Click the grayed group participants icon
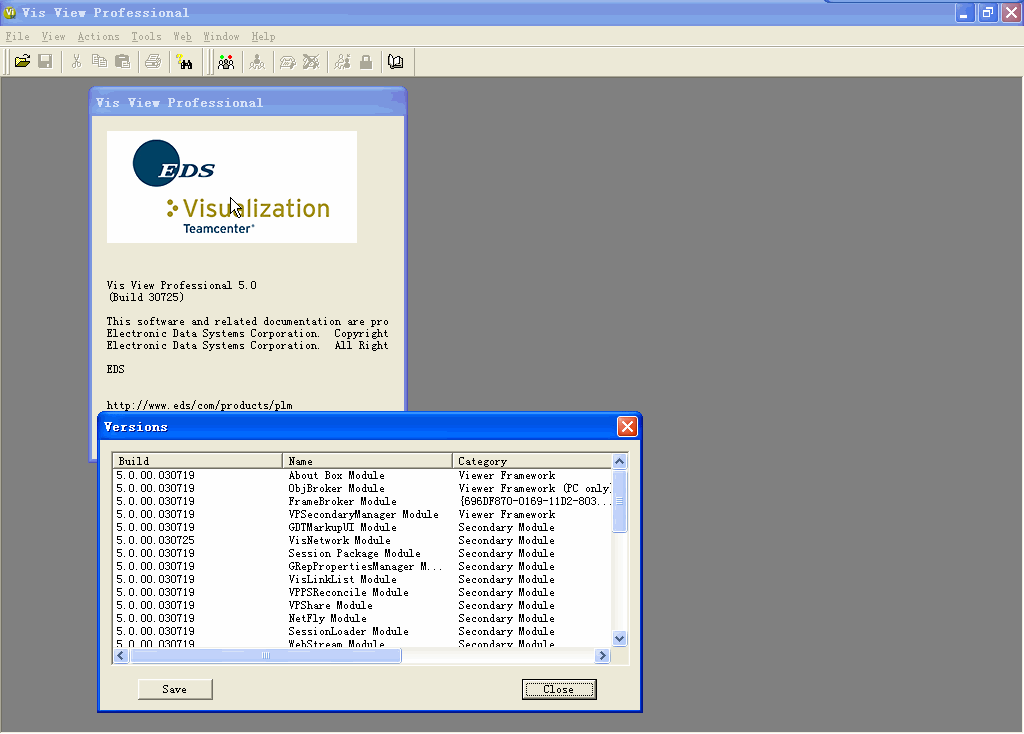Screen dimensions: 1024x734 click(x=257, y=62)
